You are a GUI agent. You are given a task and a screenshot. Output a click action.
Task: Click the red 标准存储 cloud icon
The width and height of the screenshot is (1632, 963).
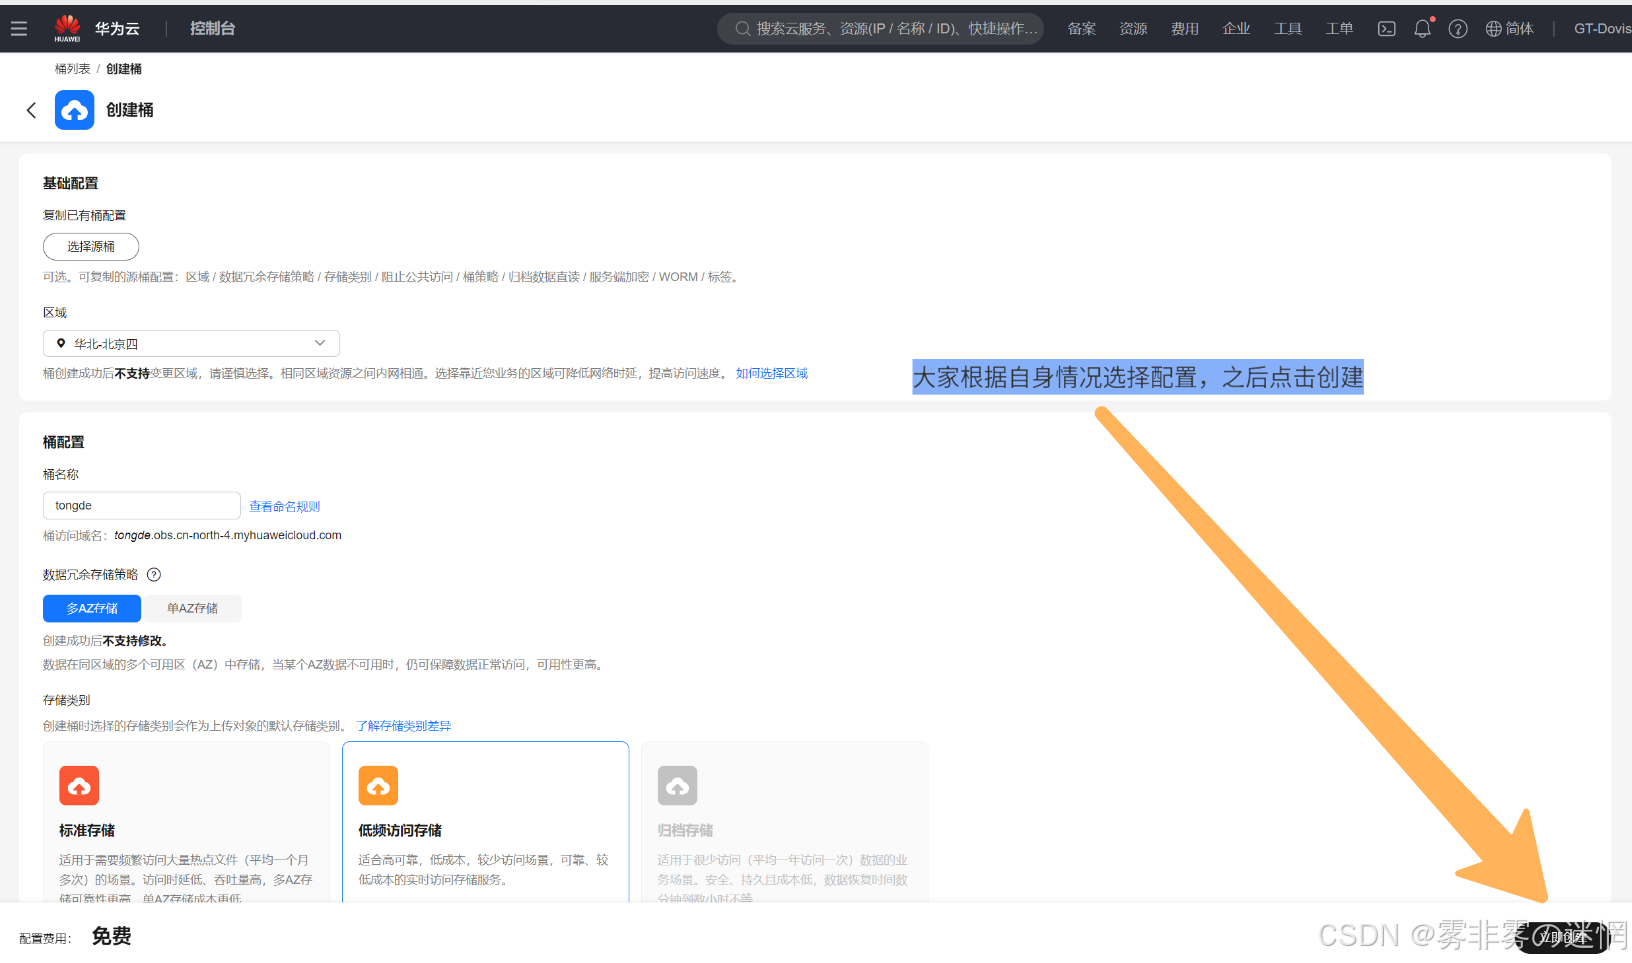(x=79, y=786)
